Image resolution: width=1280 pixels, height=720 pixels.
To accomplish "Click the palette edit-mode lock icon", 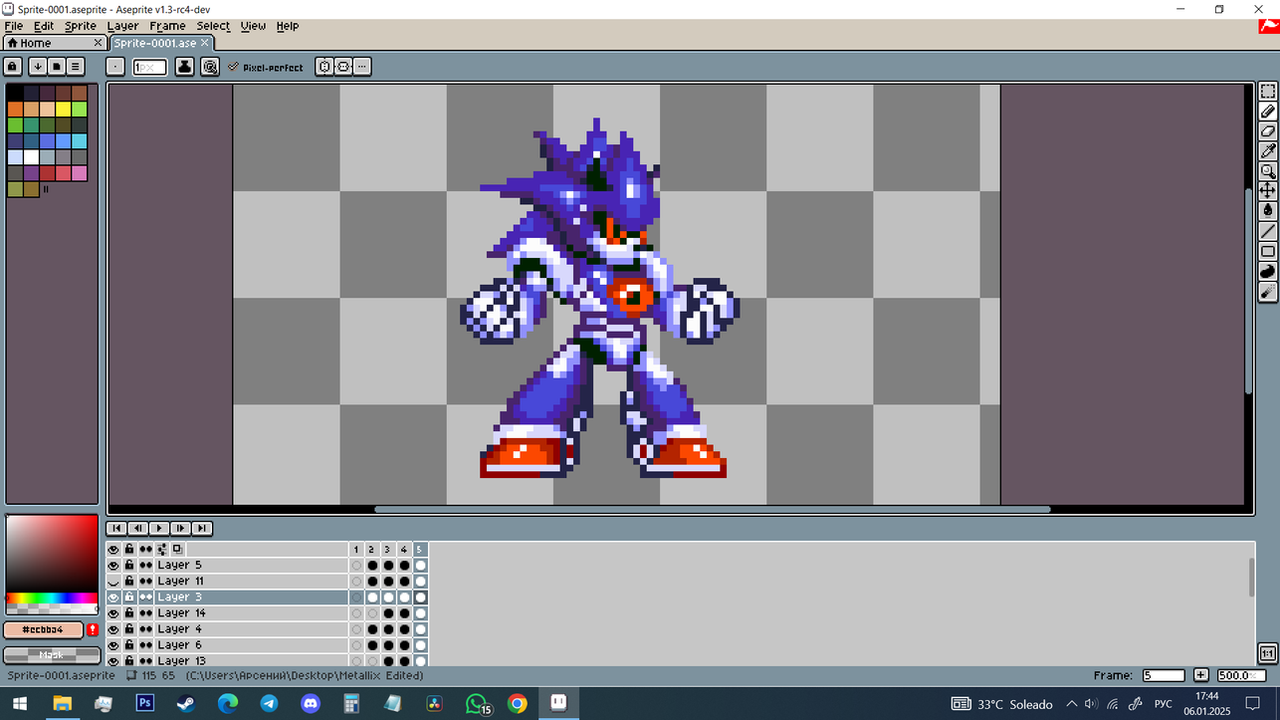I will tap(12, 66).
